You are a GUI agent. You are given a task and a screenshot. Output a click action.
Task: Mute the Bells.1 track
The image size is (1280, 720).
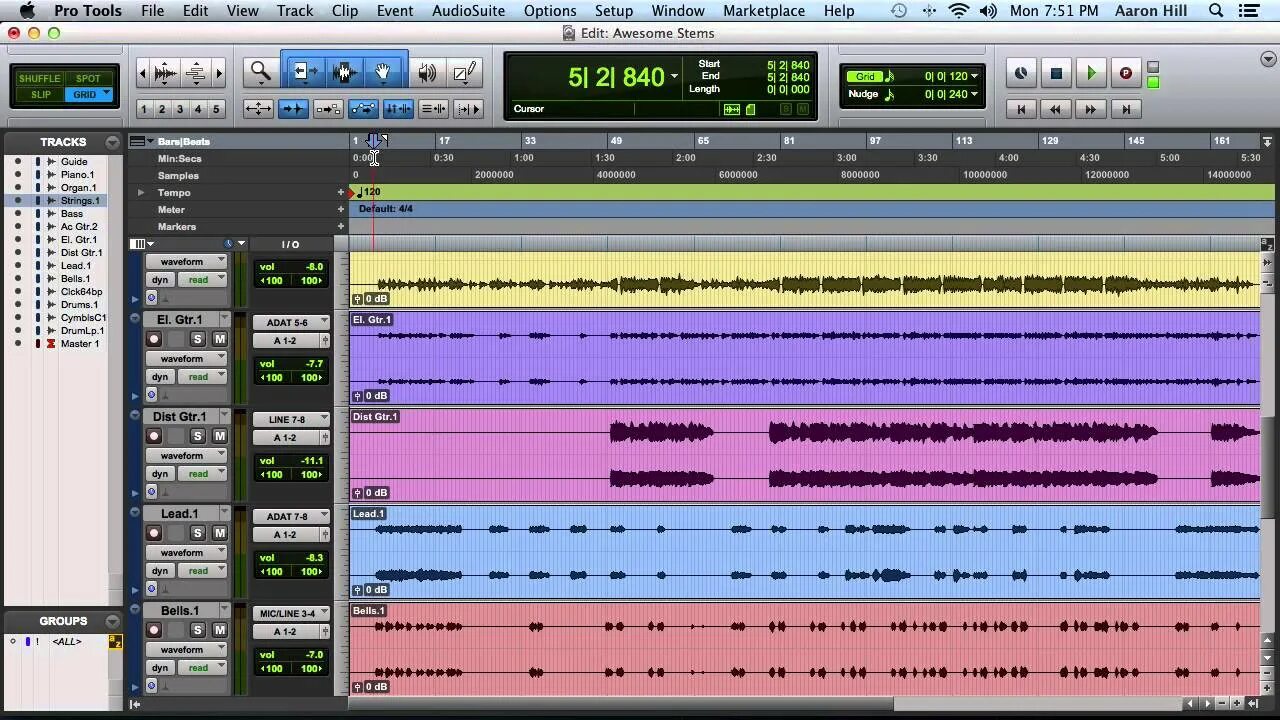[219, 630]
